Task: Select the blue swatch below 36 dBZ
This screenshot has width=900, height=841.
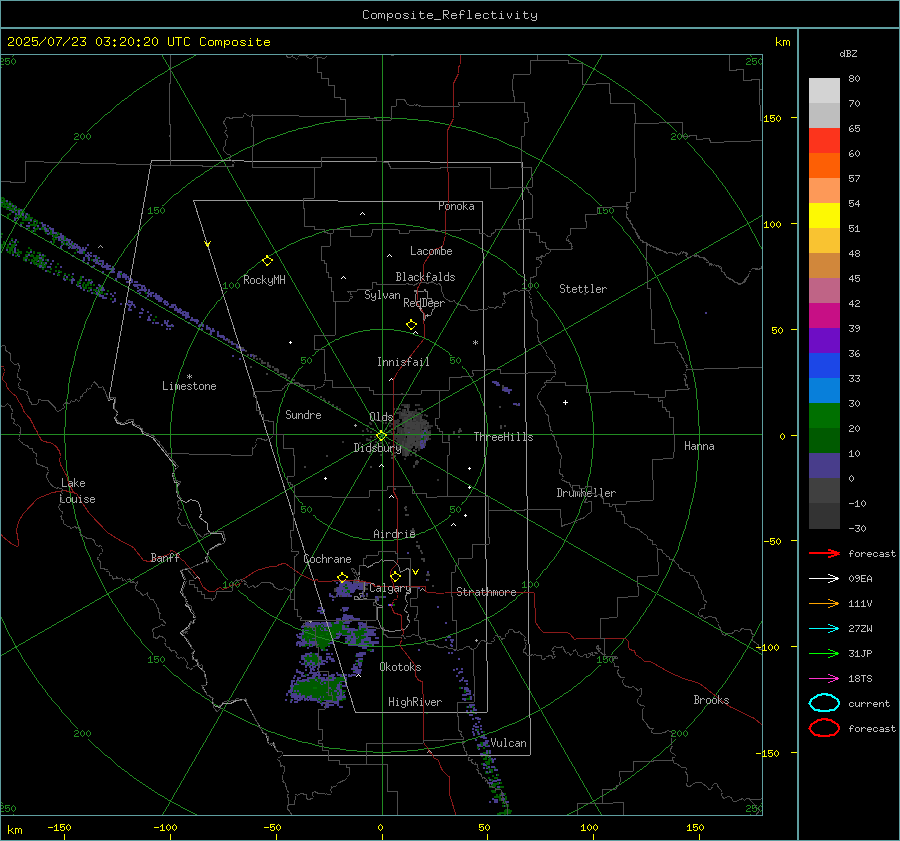Action: click(x=824, y=365)
